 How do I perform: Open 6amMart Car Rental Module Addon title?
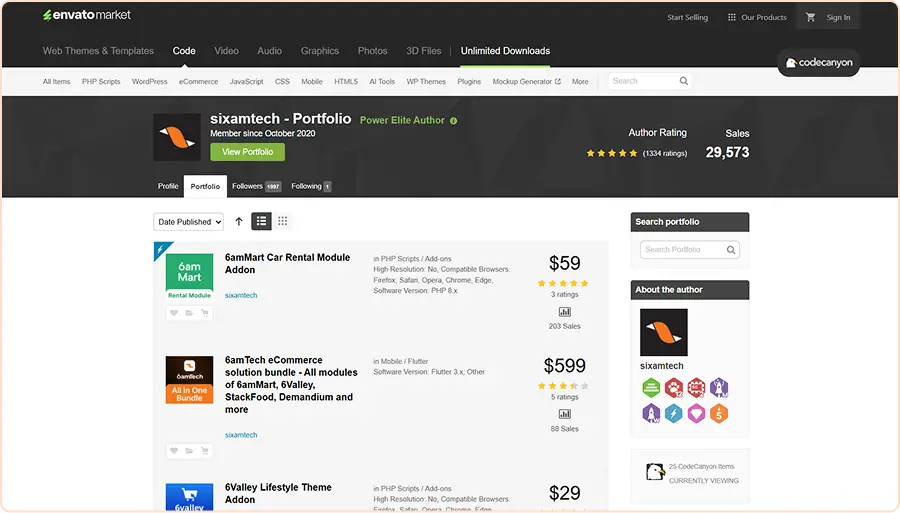[287, 263]
